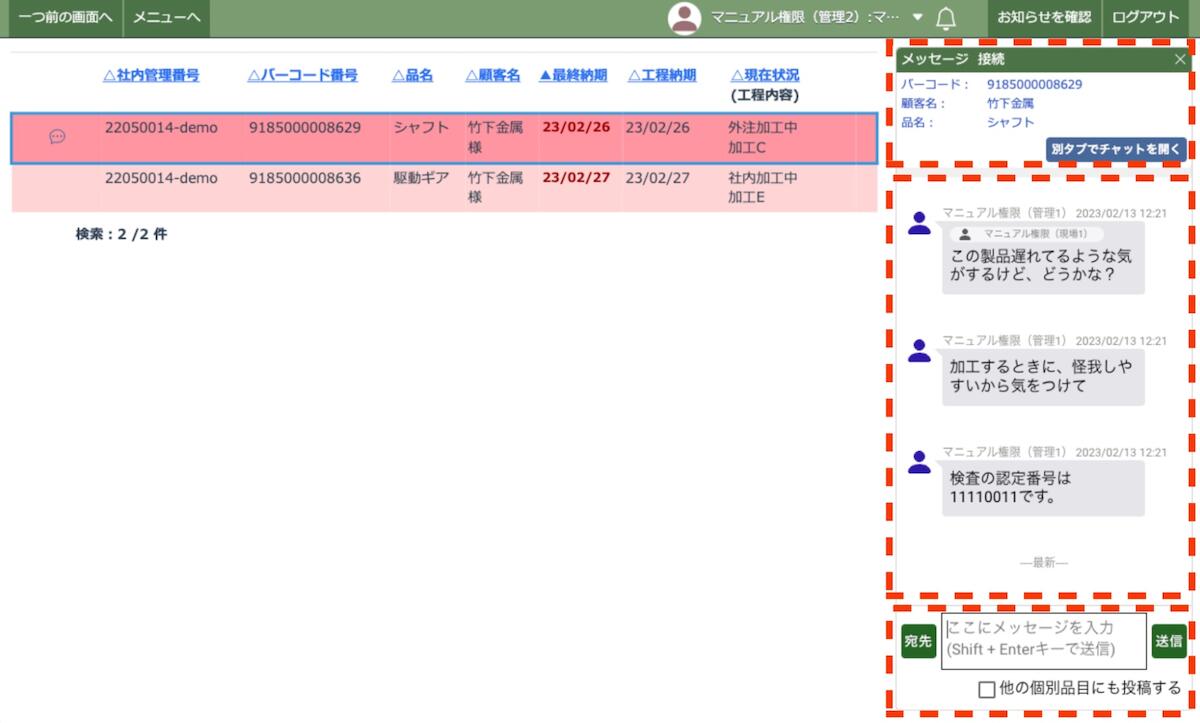The height and width of the screenshot is (723, 1200).
Task: Click the sender avatar beside the first chat message
Action: coord(919,224)
